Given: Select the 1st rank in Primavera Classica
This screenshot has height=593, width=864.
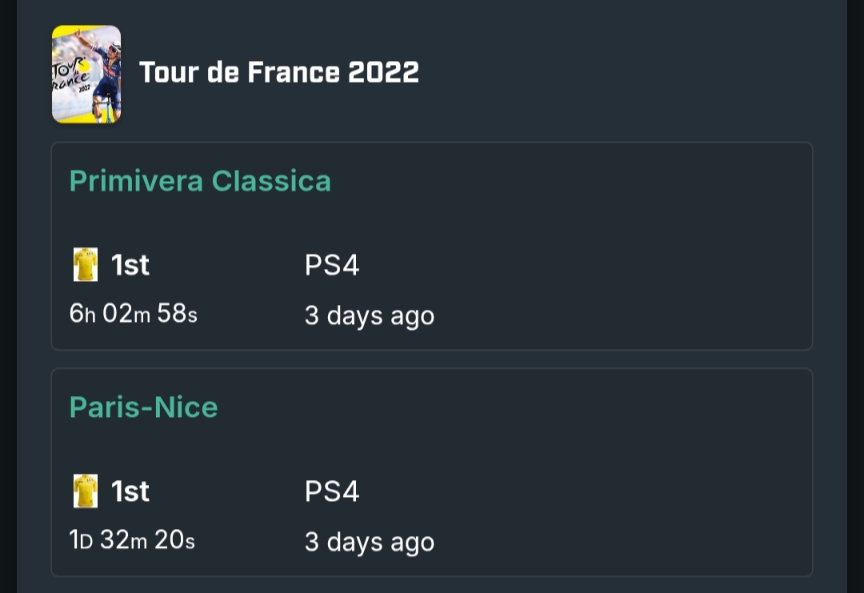Looking at the screenshot, I should click(130, 265).
